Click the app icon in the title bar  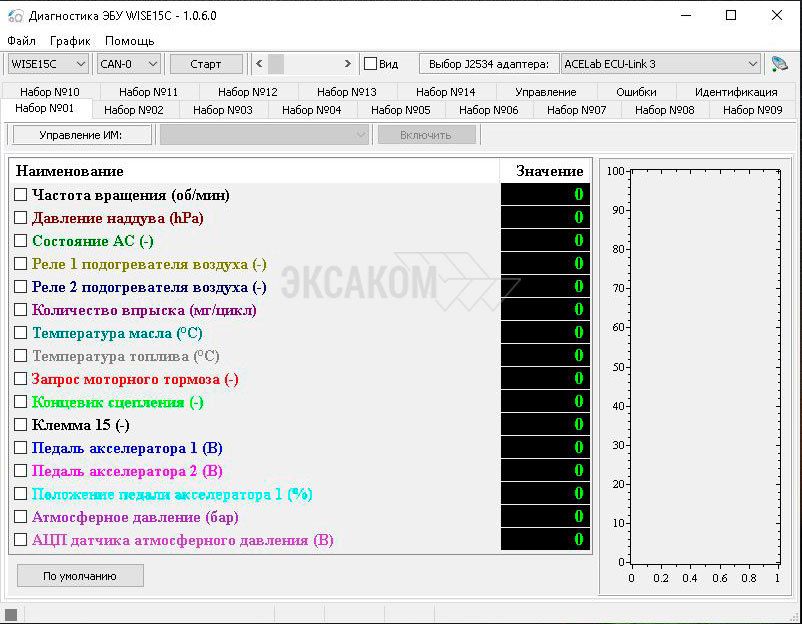click(x=15, y=16)
